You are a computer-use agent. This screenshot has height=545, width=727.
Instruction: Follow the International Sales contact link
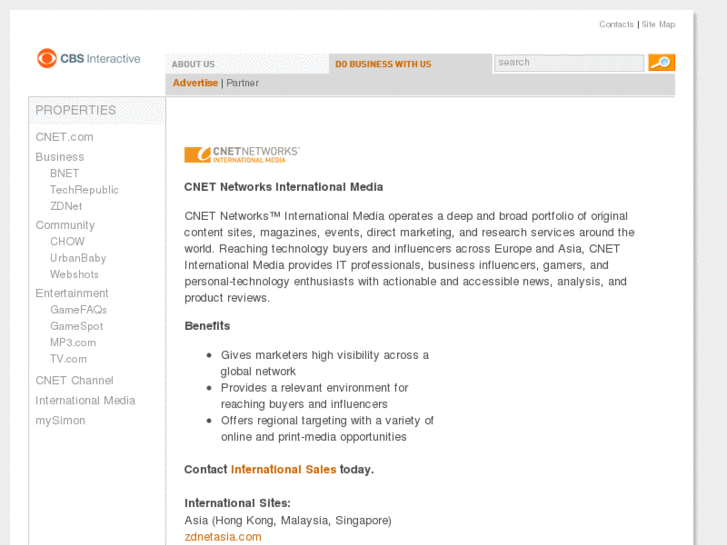coord(283,469)
